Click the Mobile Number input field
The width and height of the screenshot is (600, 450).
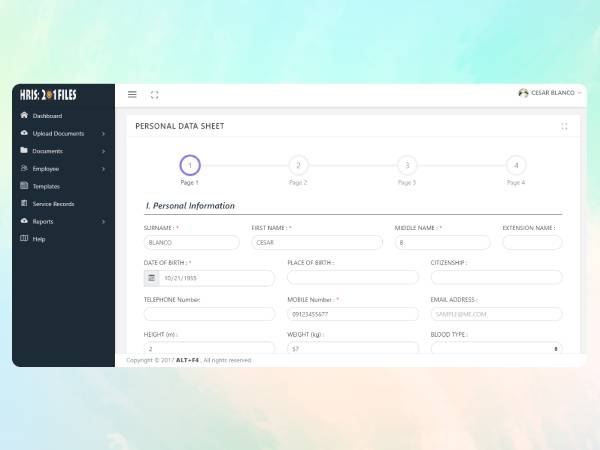pos(353,314)
